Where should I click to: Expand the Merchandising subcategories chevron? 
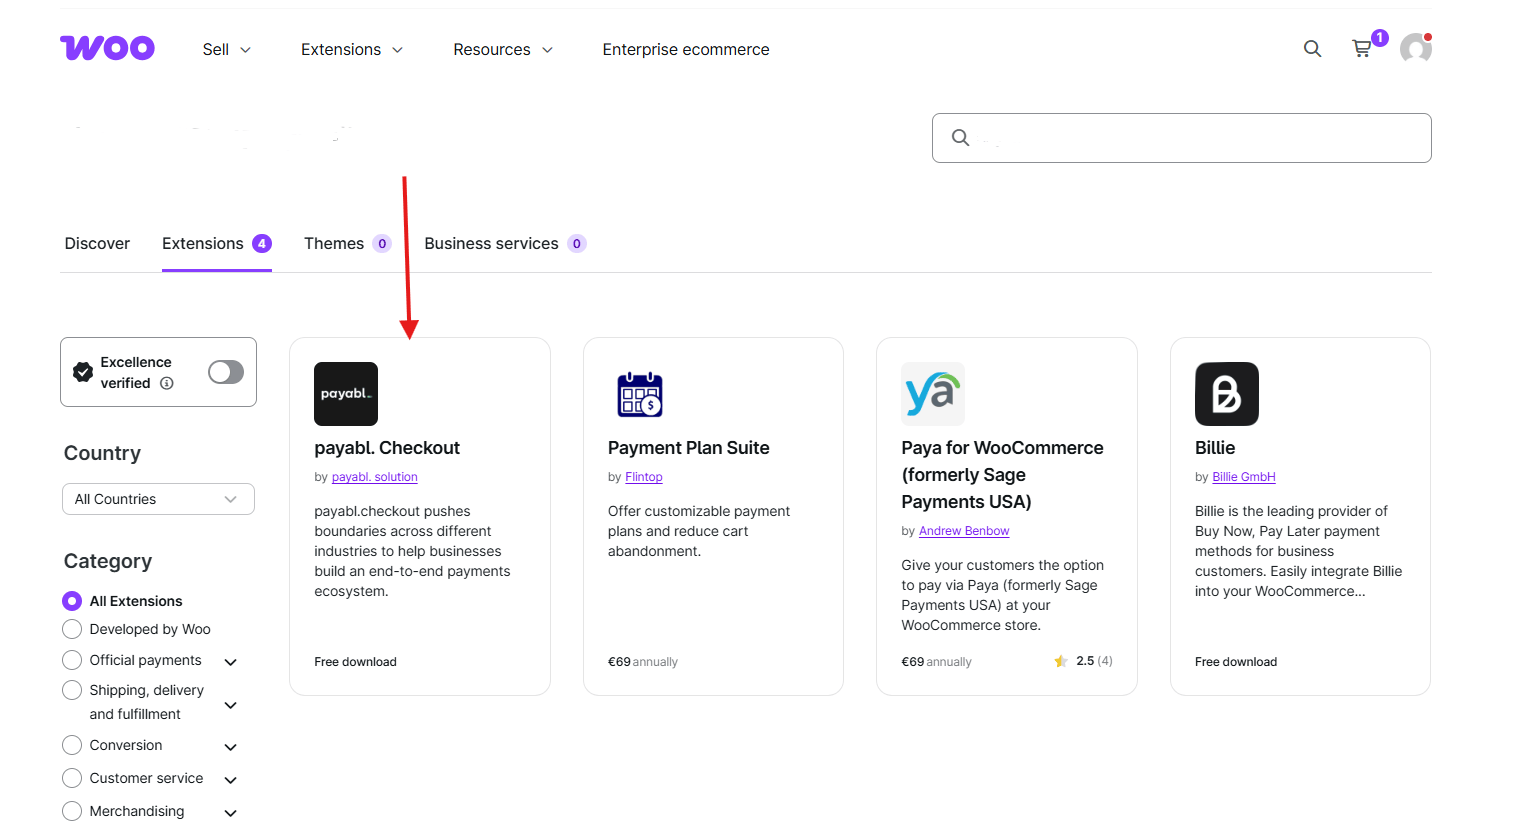(x=231, y=813)
